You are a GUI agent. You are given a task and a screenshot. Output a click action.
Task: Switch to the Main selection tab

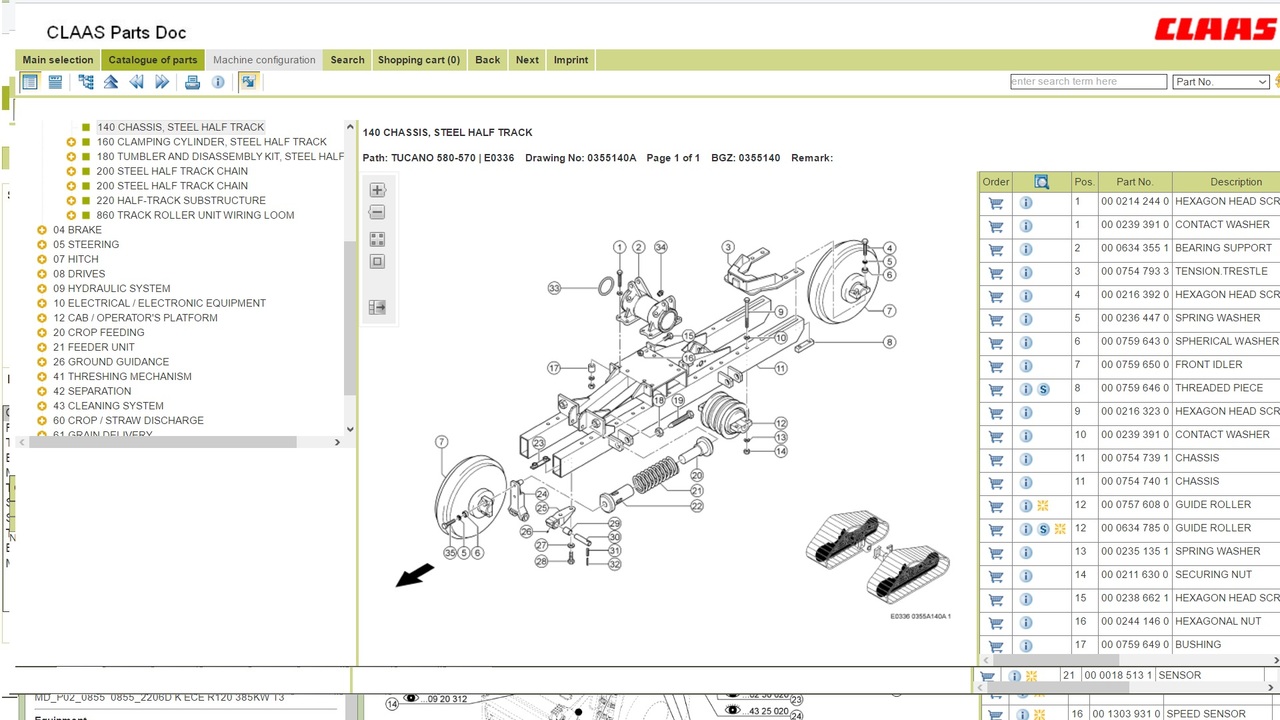pos(58,60)
